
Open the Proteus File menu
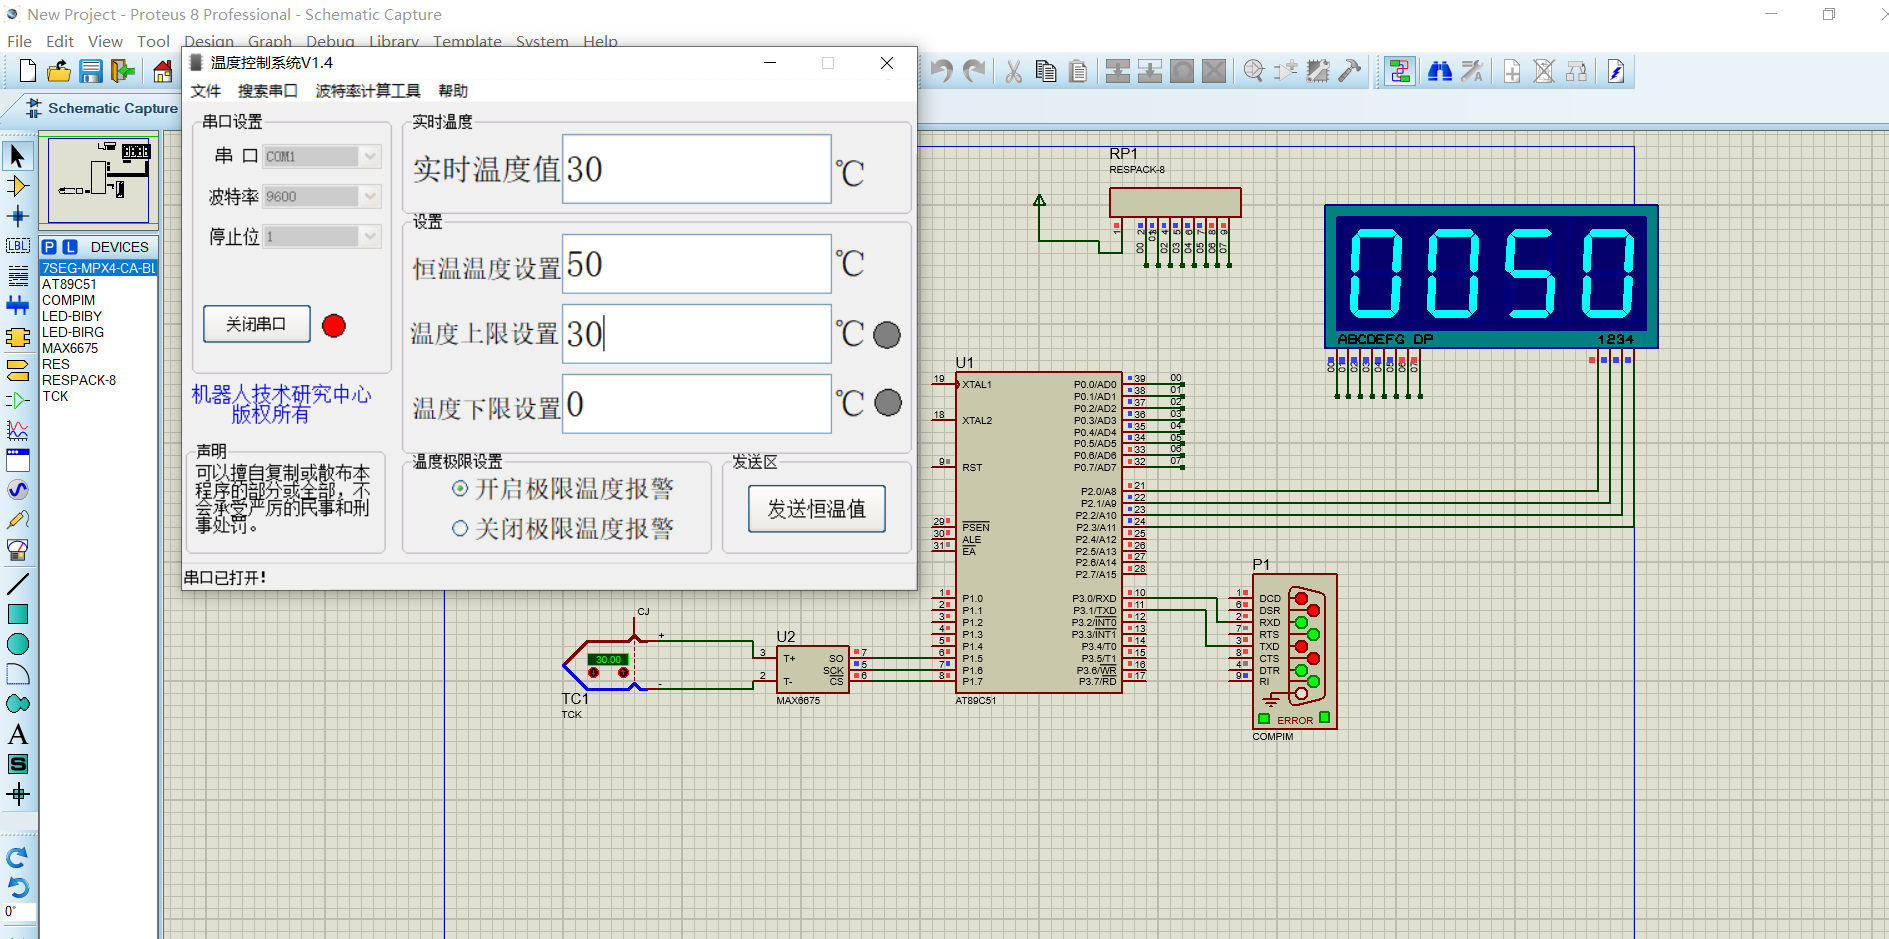pyautogui.click(x=19, y=41)
